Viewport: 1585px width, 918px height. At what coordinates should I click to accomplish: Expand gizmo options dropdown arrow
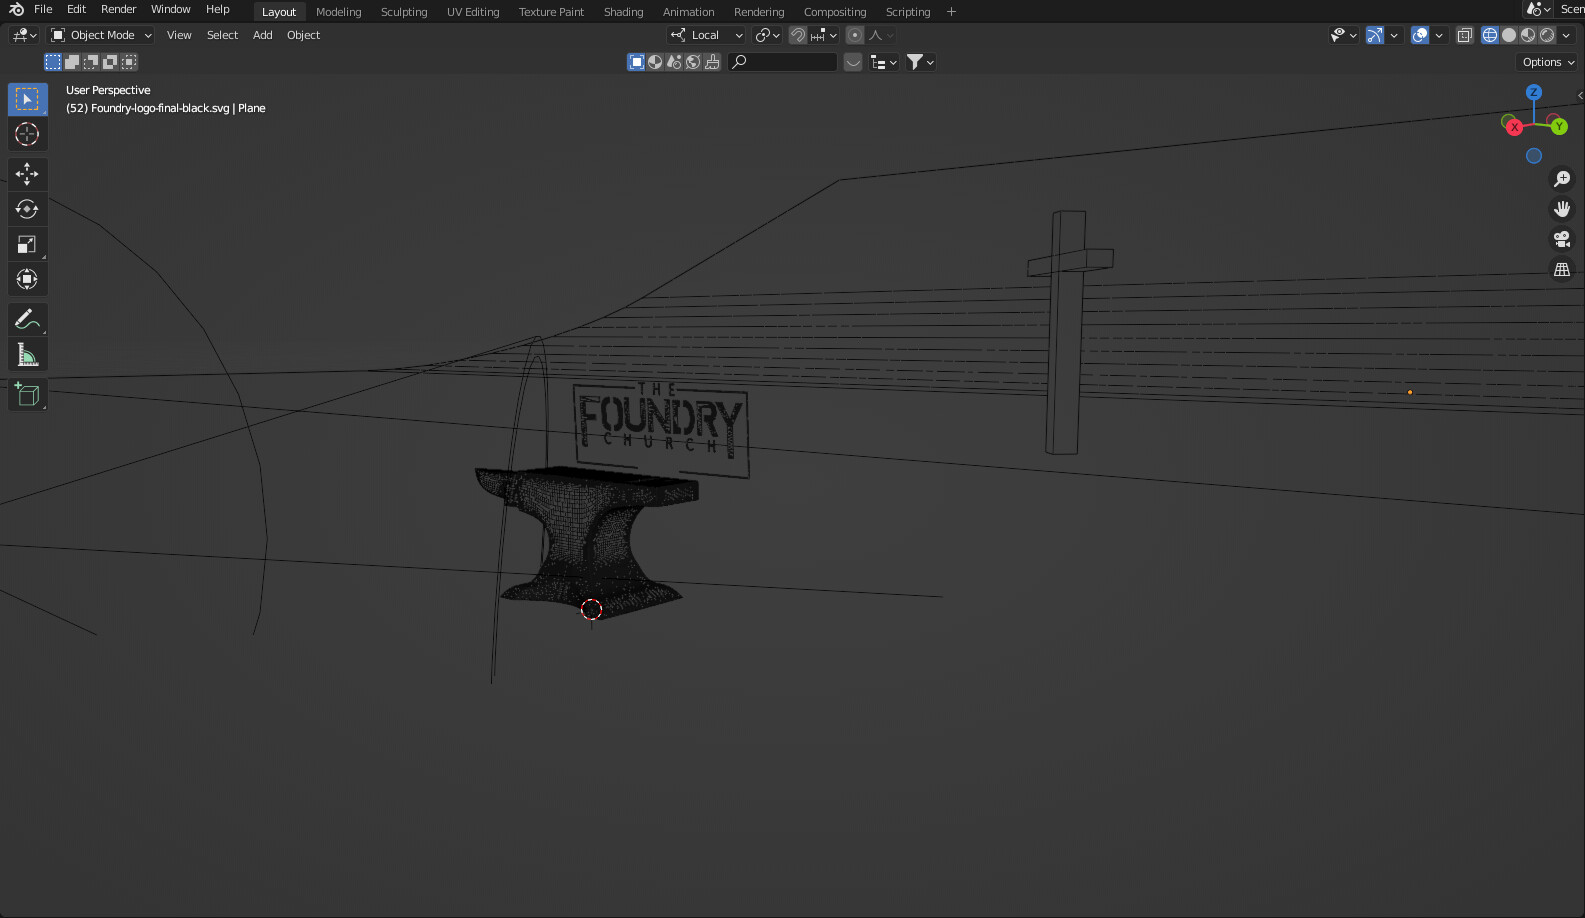click(x=1394, y=35)
